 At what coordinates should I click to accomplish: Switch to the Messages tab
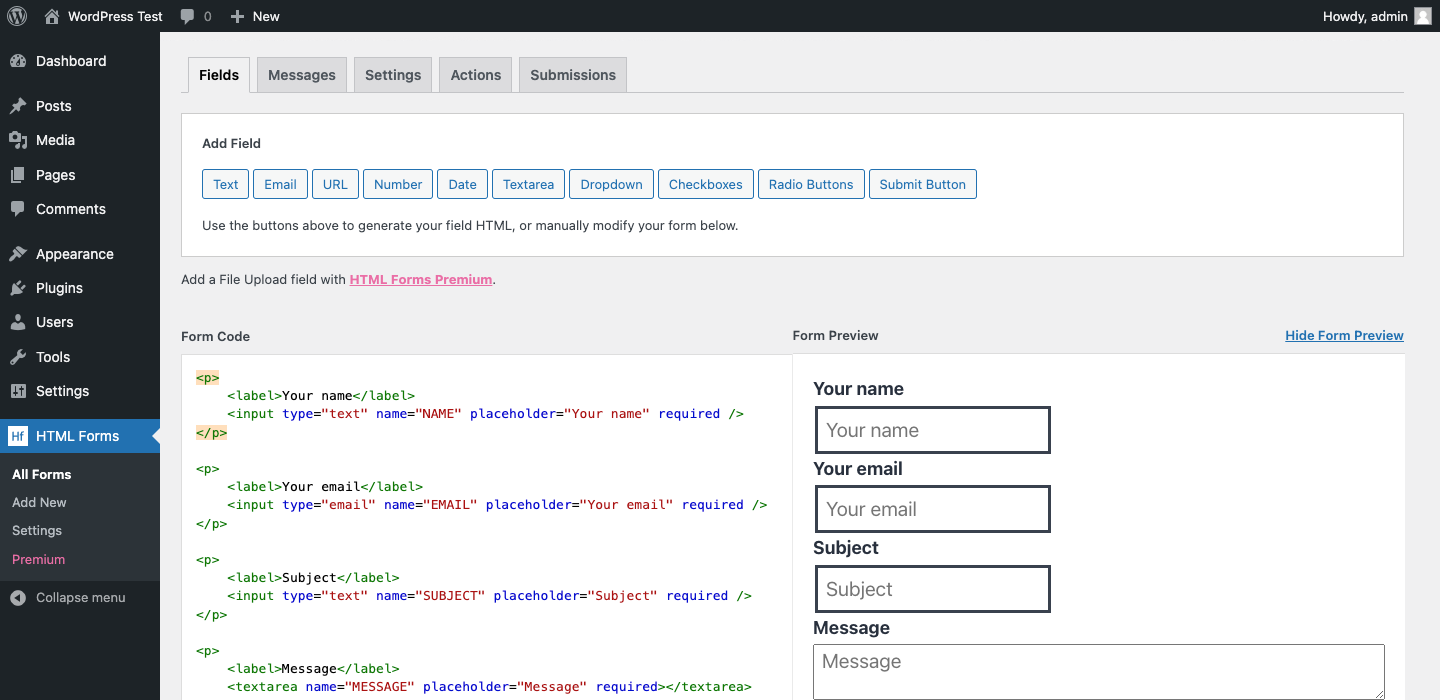tap(302, 75)
